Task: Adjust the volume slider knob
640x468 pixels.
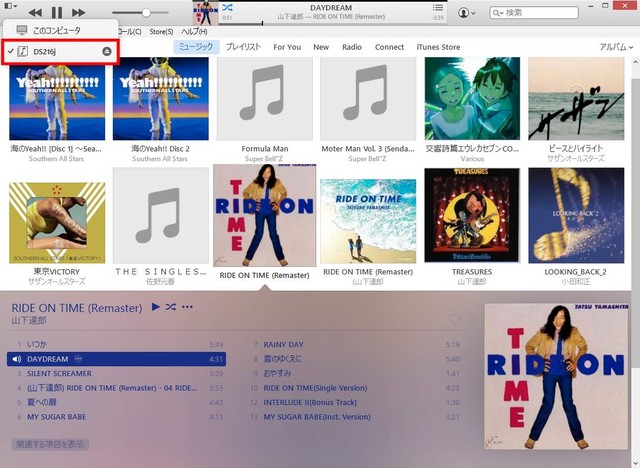Action: 146,13
